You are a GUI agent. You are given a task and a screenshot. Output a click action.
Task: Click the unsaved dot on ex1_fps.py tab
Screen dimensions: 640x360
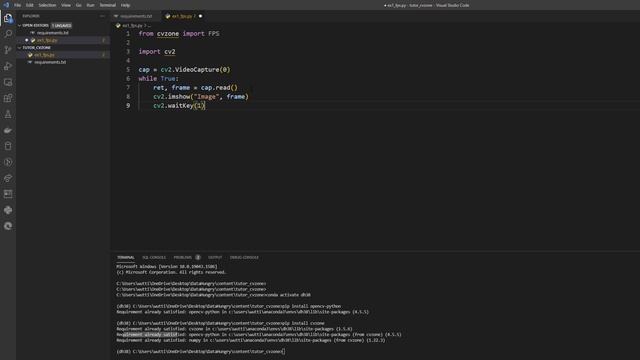(200, 16)
